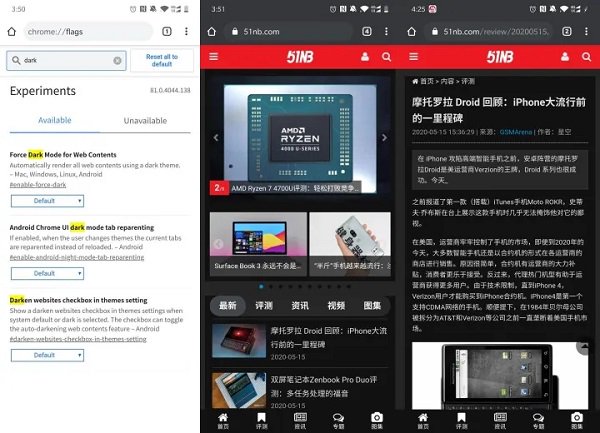Screen dimensions: 600x433
Task: Open 摩托罗拉 Droid 回顾 list article
Action: tap(300, 342)
